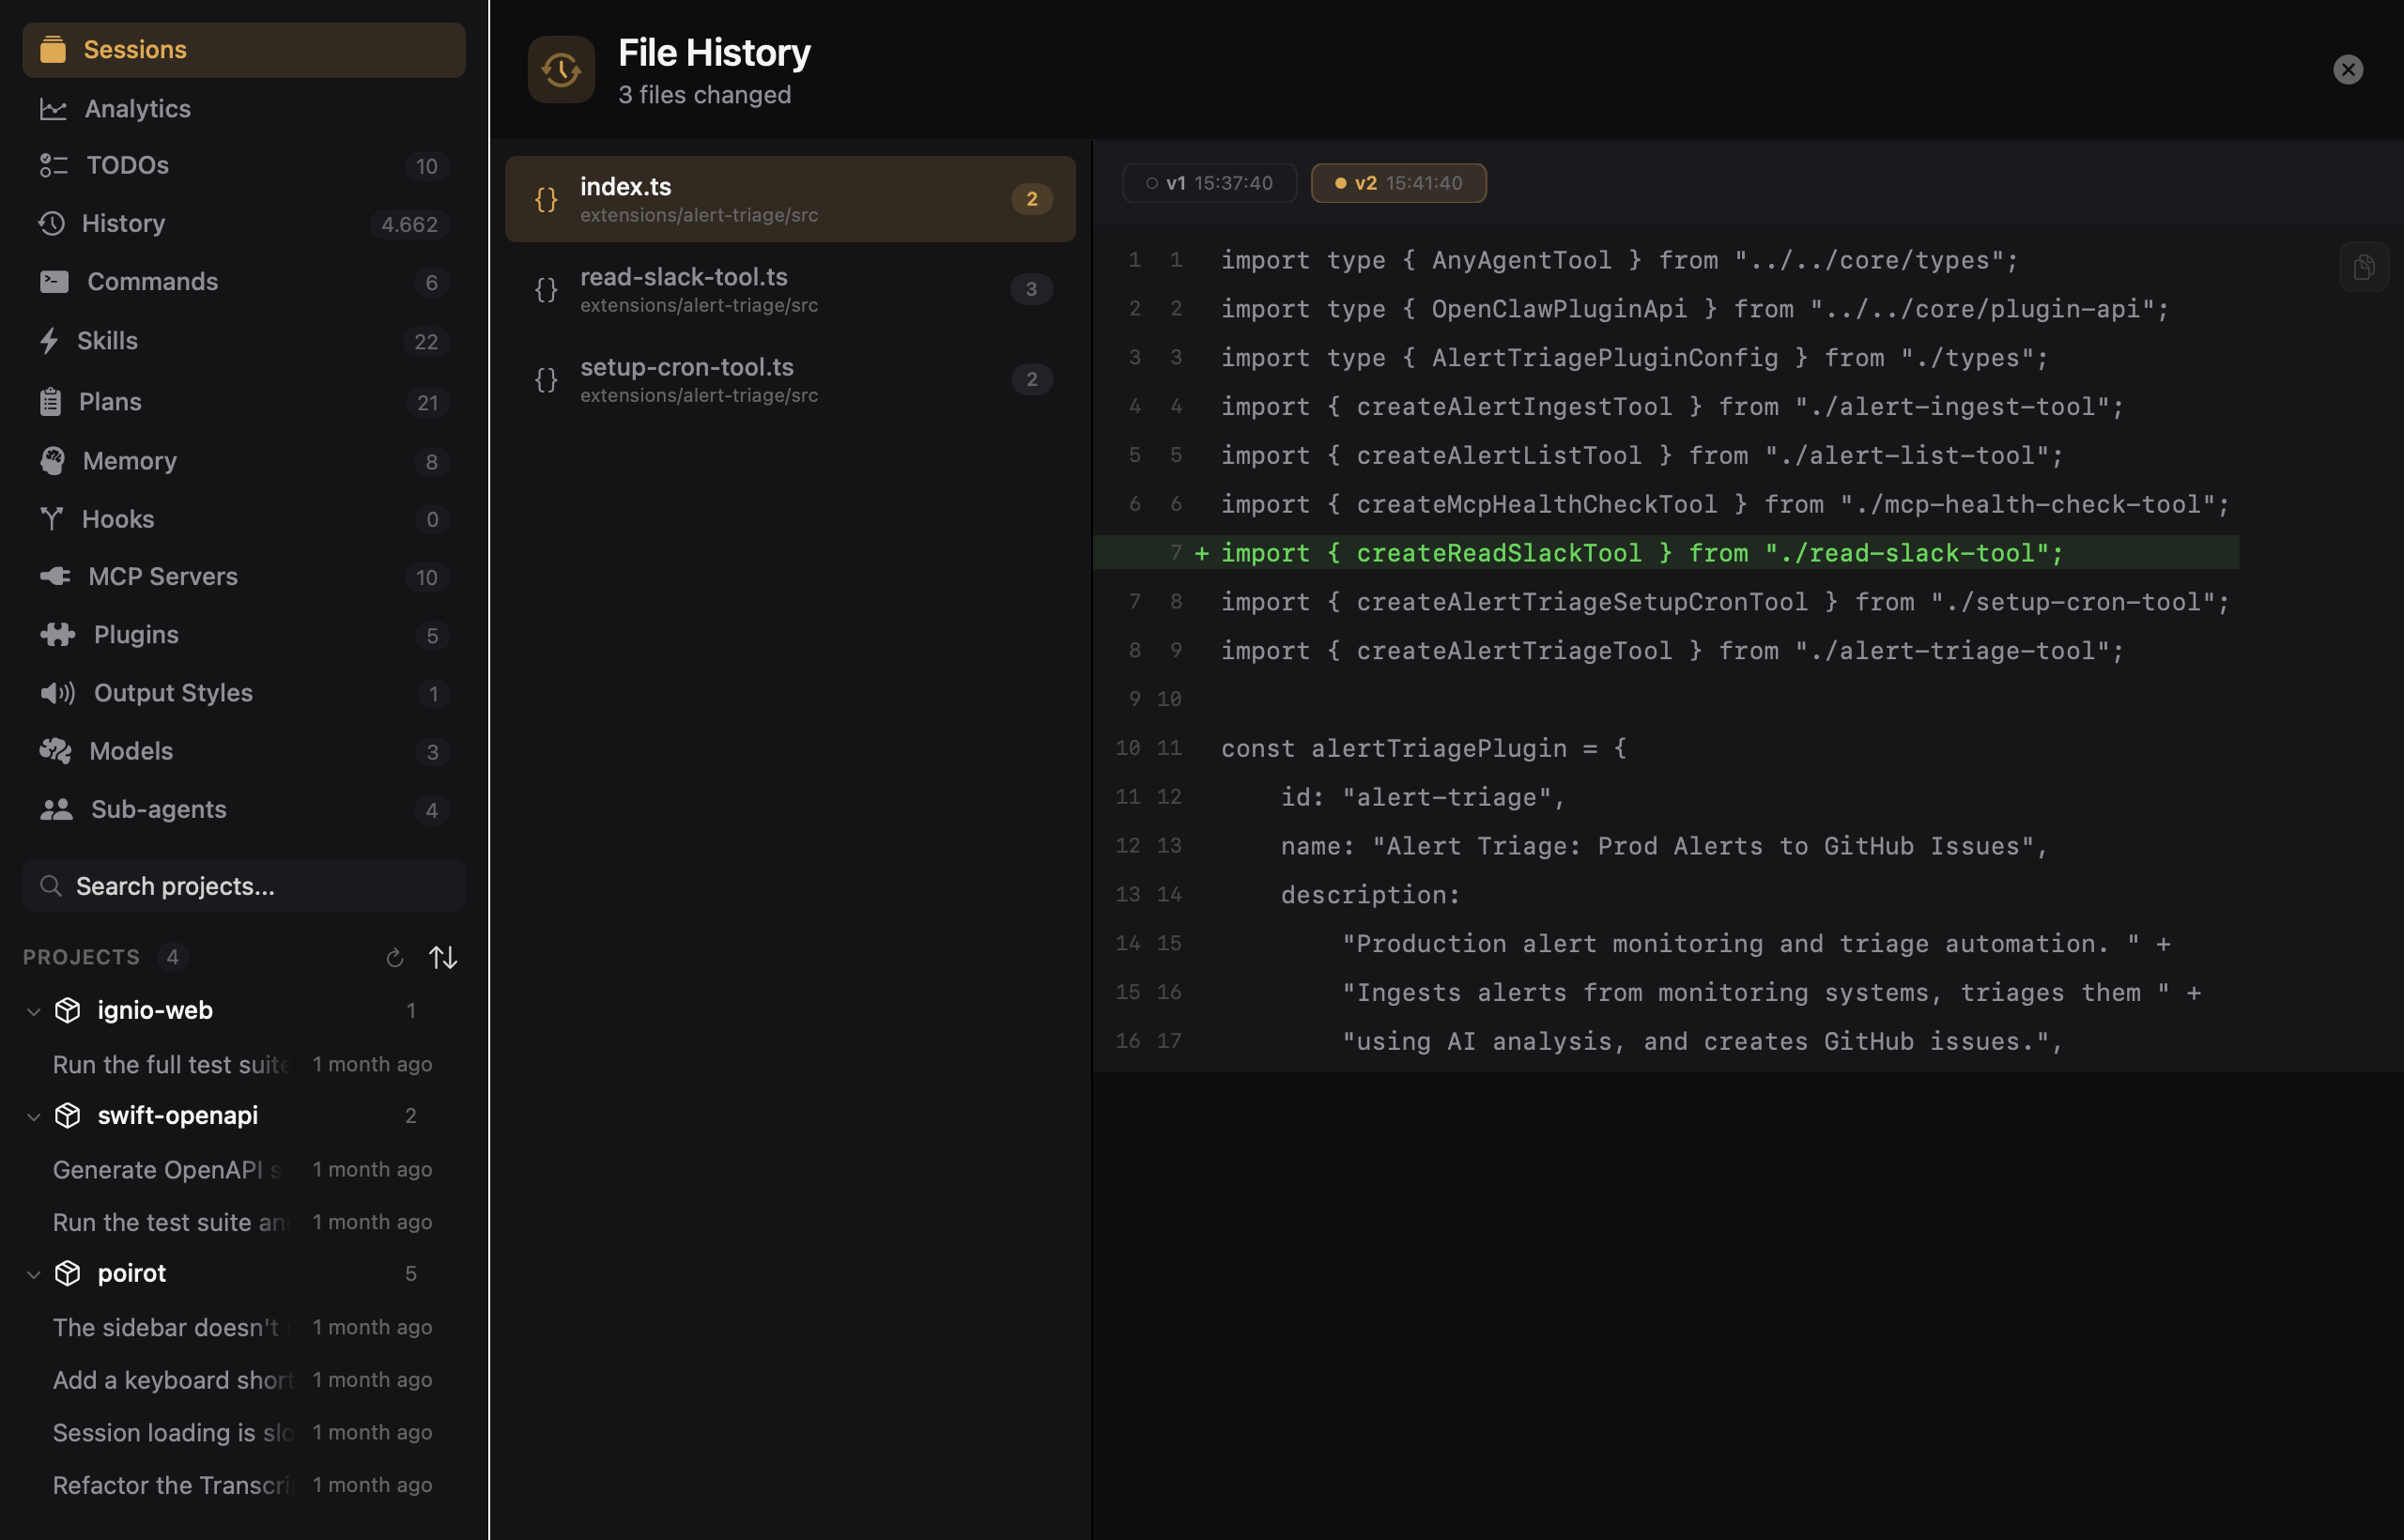Collapse the ignio-web project
This screenshot has height=1540, width=2404.
click(34, 1010)
